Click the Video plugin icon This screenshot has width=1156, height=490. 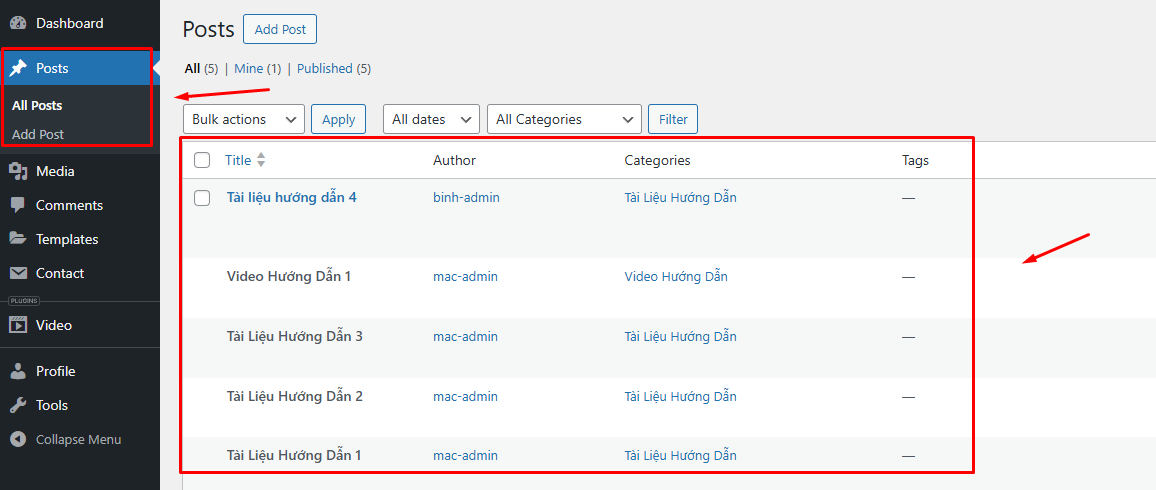(18, 325)
